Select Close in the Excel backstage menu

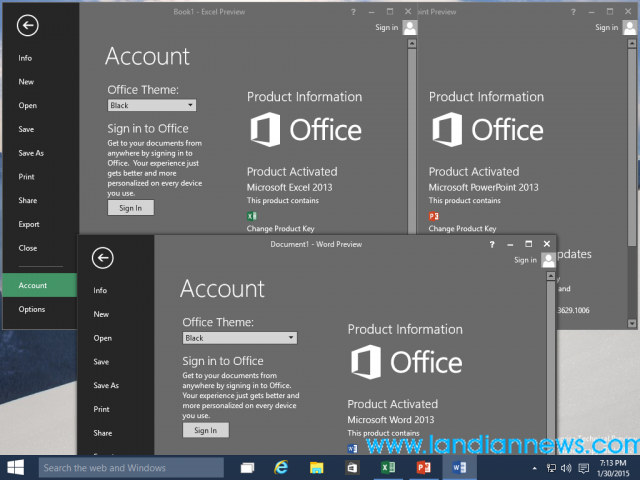click(x=27, y=248)
